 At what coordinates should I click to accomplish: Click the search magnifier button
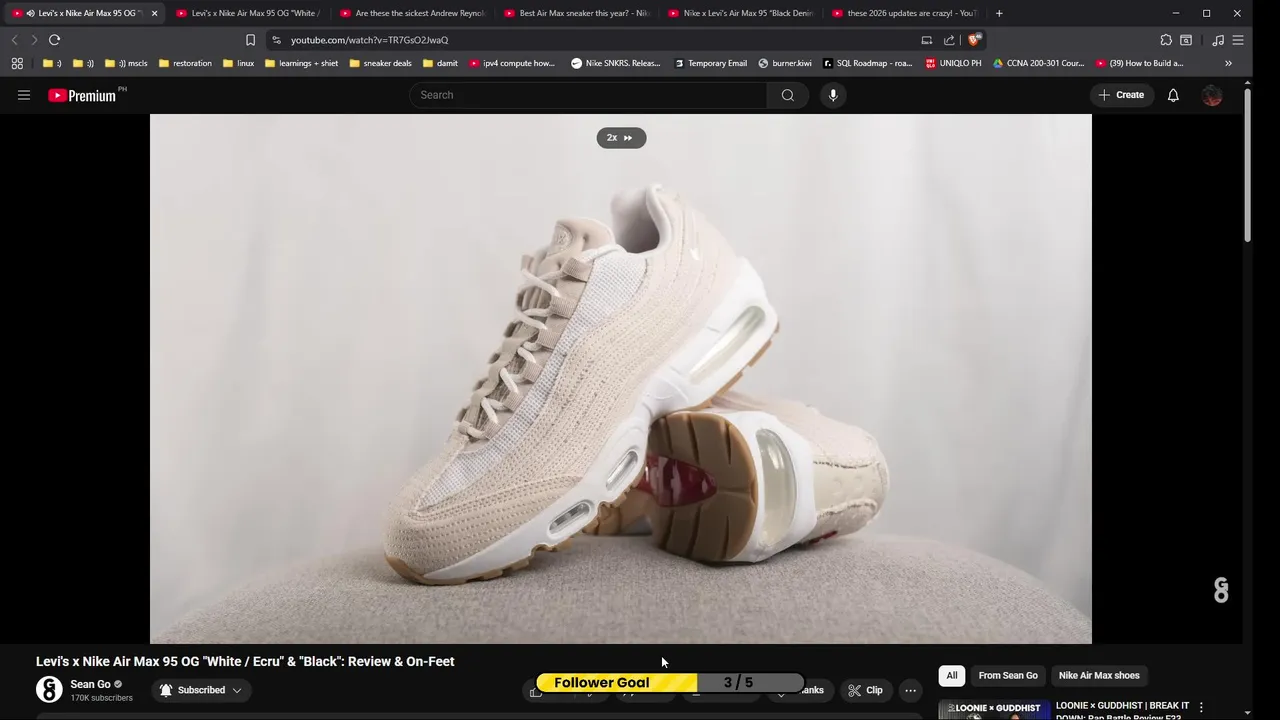(788, 95)
